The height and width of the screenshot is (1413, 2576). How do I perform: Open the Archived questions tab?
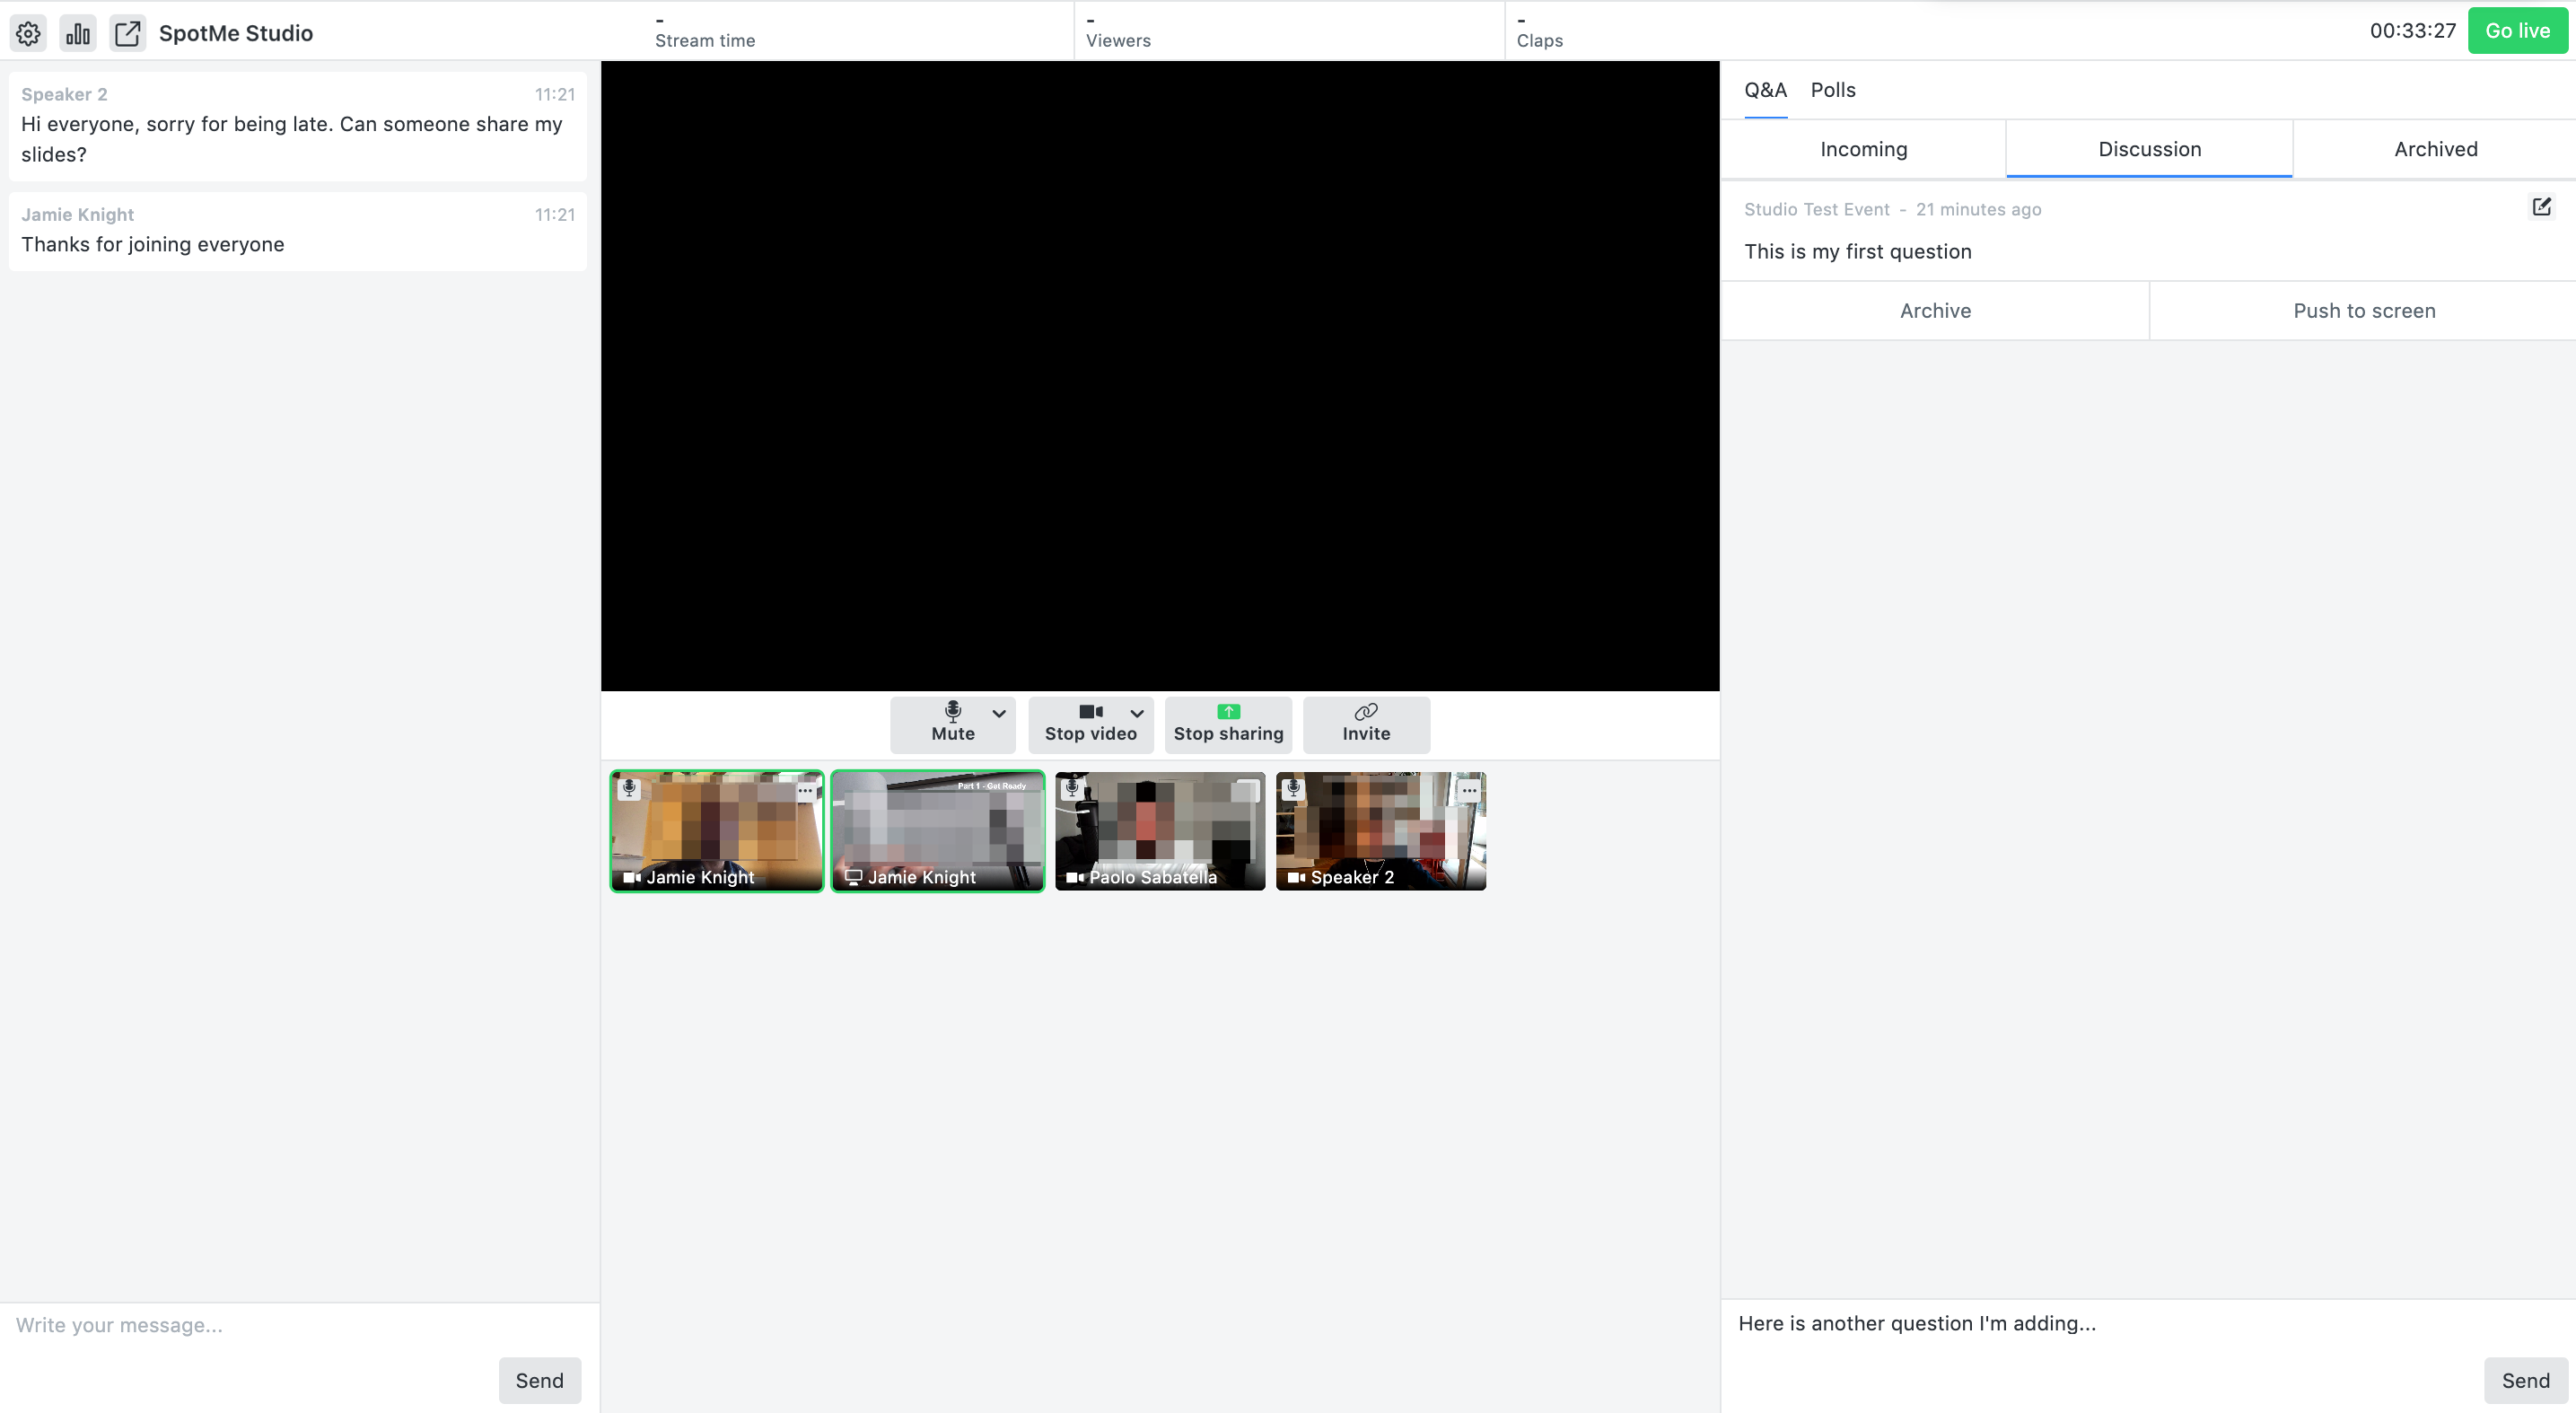click(x=2435, y=149)
